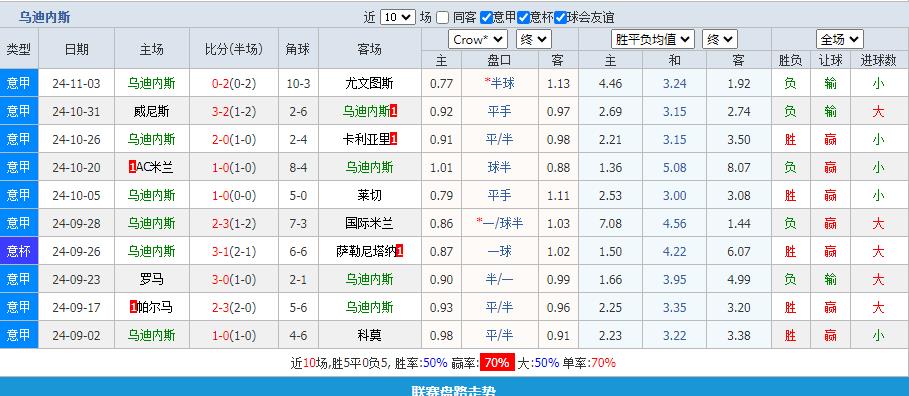
Task: Click the red card badge next to 帕尔马
Action: coord(133,307)
